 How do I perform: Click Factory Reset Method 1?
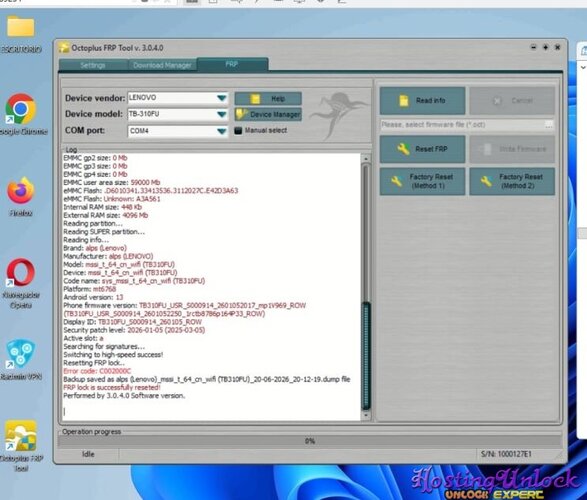point(422,181)
